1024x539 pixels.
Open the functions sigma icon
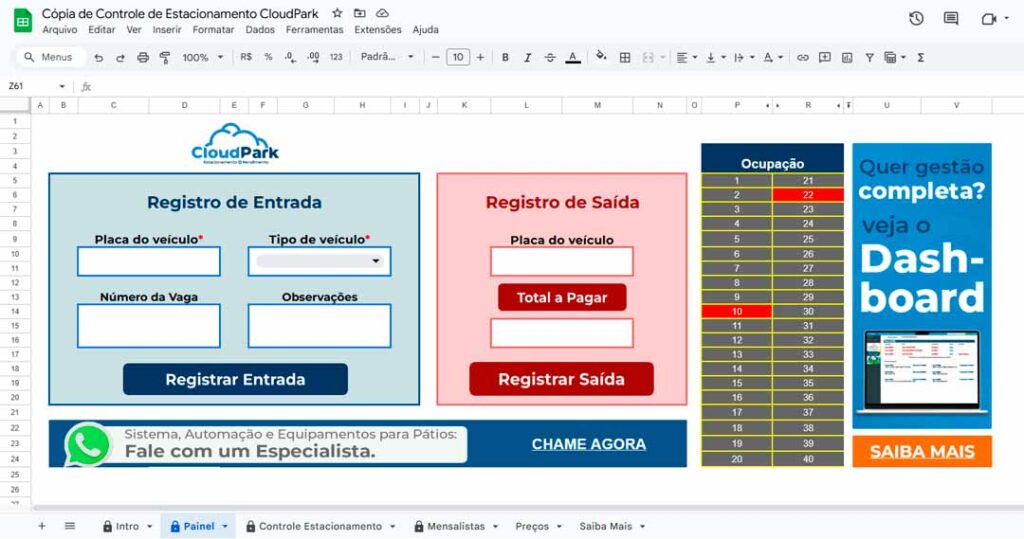click(920, 57)
